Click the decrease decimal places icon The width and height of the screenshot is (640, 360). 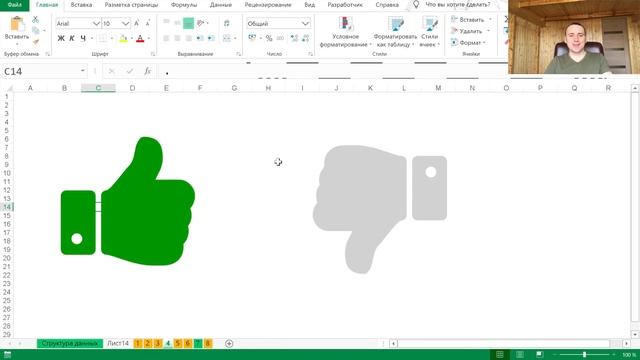[x=305, y=38]
